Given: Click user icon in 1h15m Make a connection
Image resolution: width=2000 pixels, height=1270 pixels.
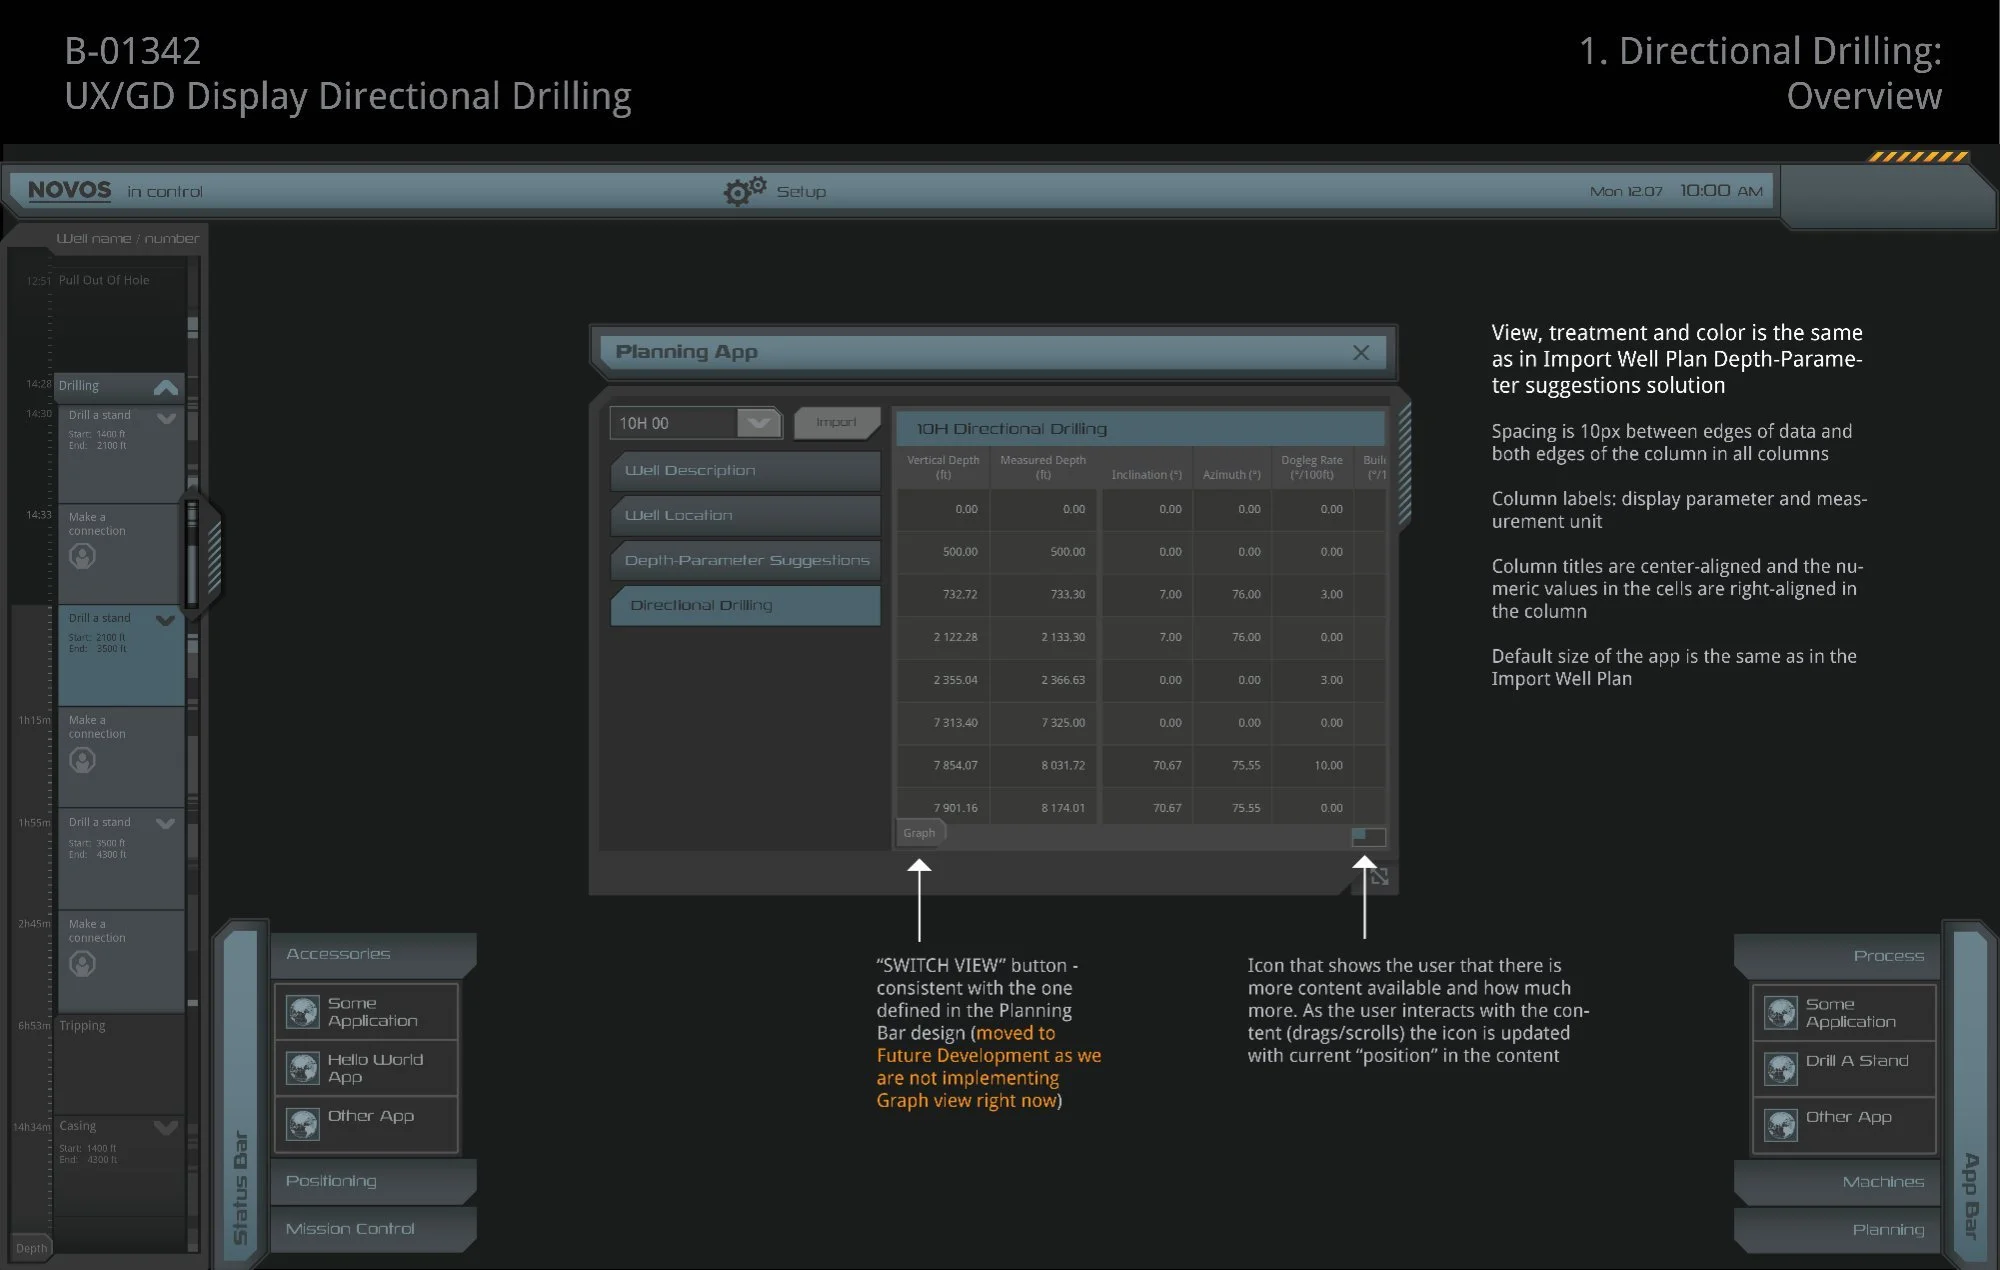Looking at the screenshot, I should pos(82,760).
